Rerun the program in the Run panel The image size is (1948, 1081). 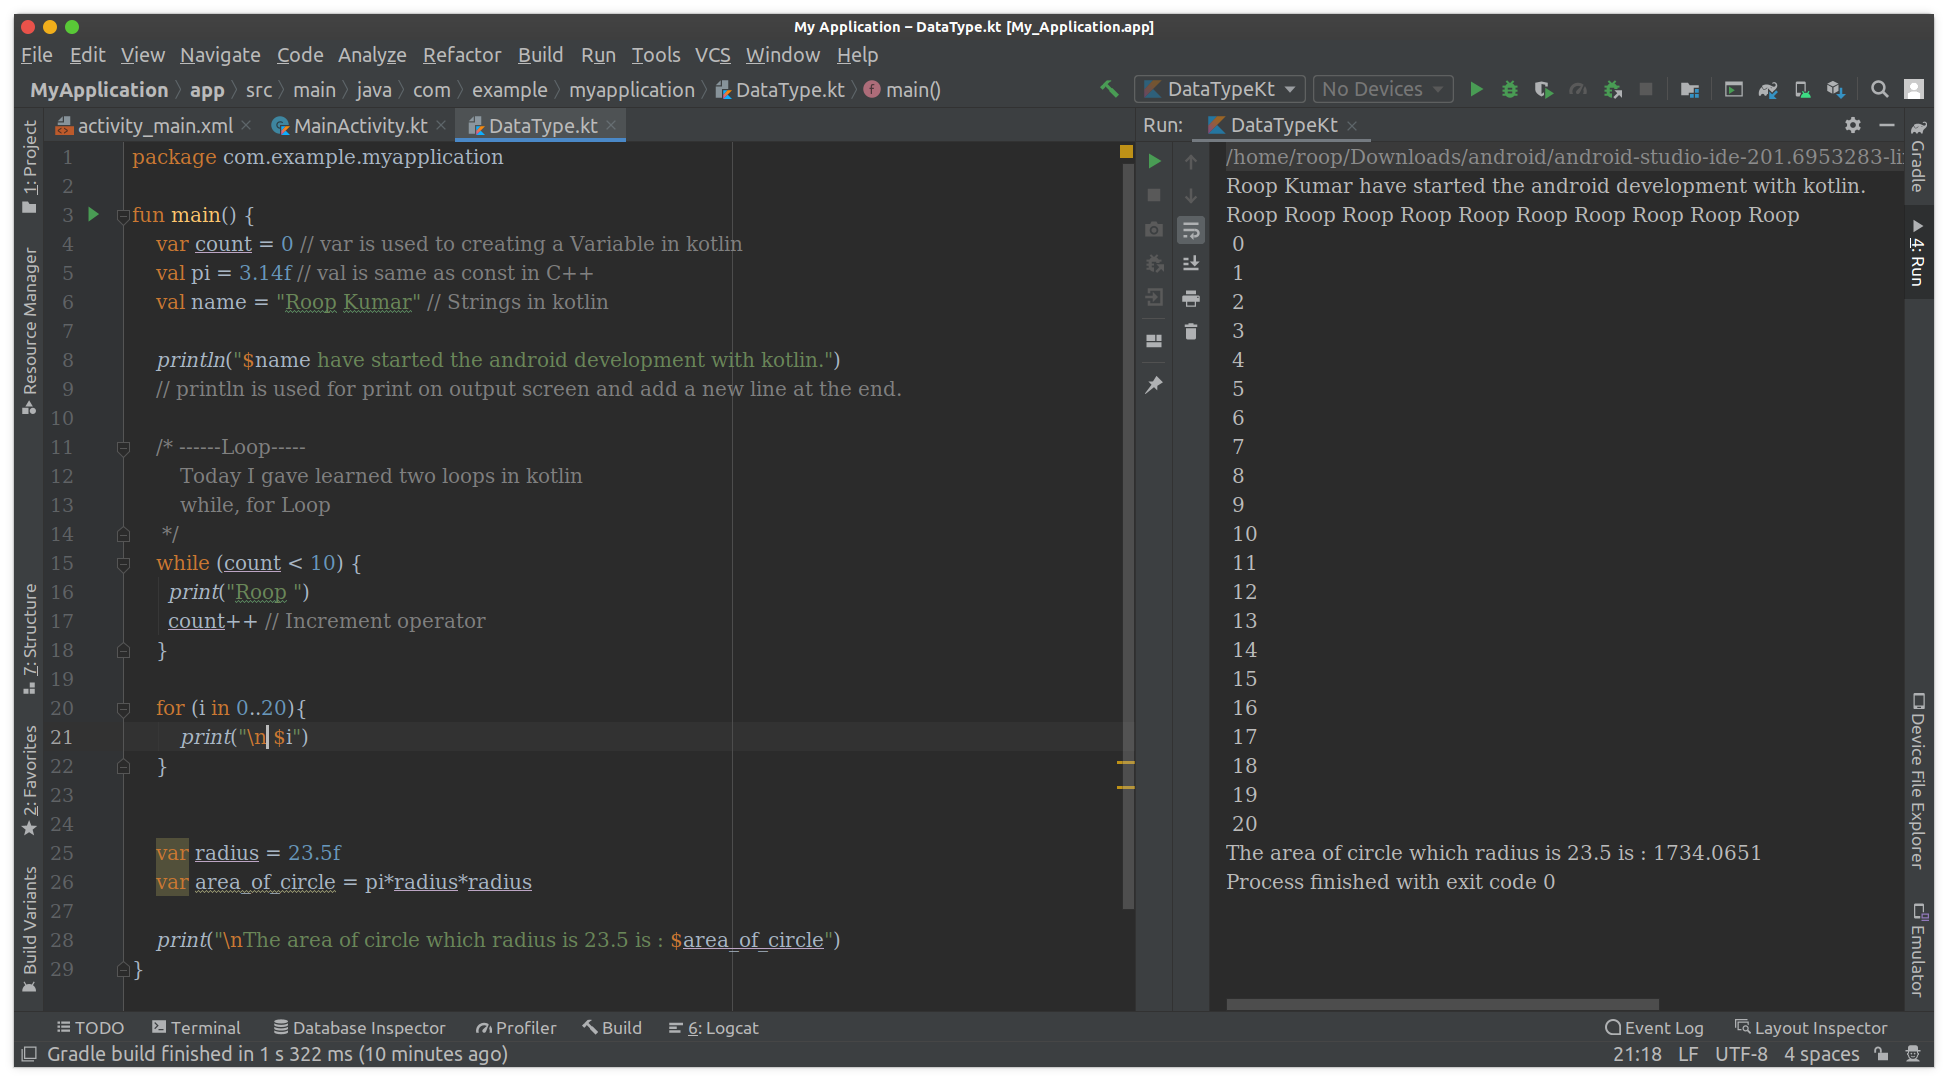coord(1155,160)
